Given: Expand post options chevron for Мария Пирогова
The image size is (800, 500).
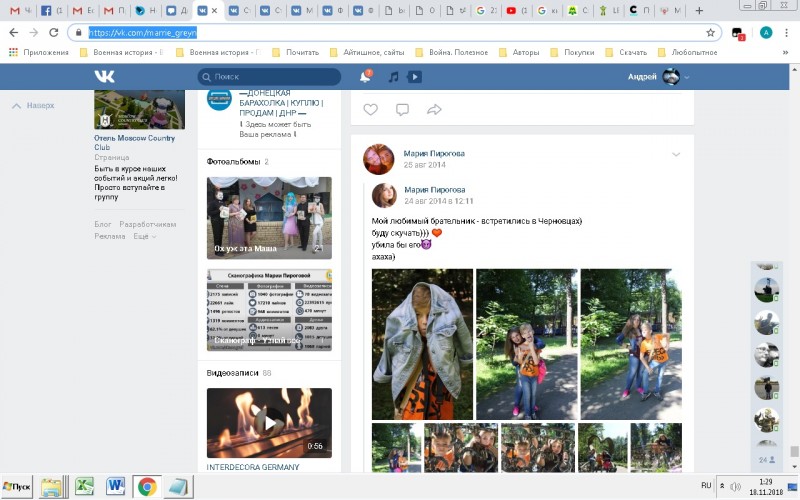Looking at the screenshot, I should 676,154.
